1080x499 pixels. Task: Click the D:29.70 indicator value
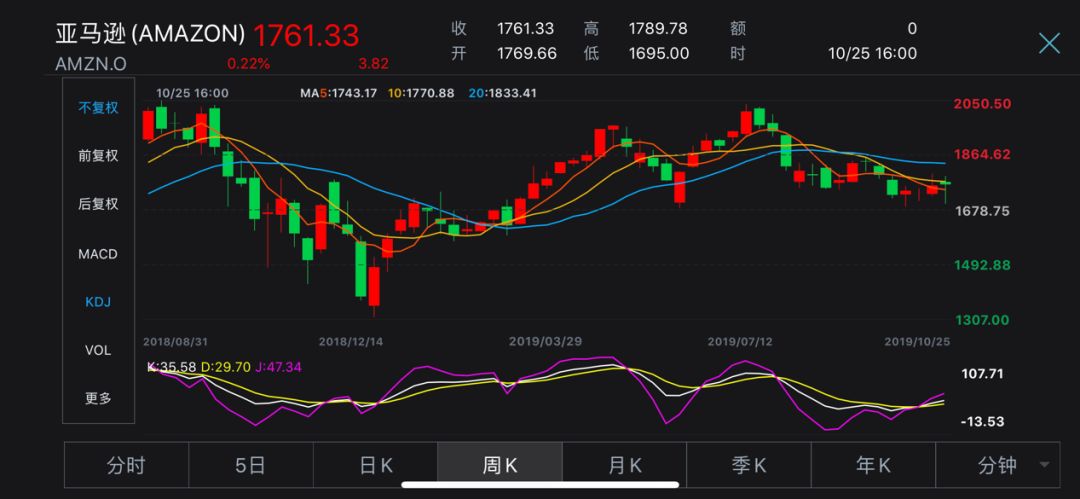pos(225,367)
